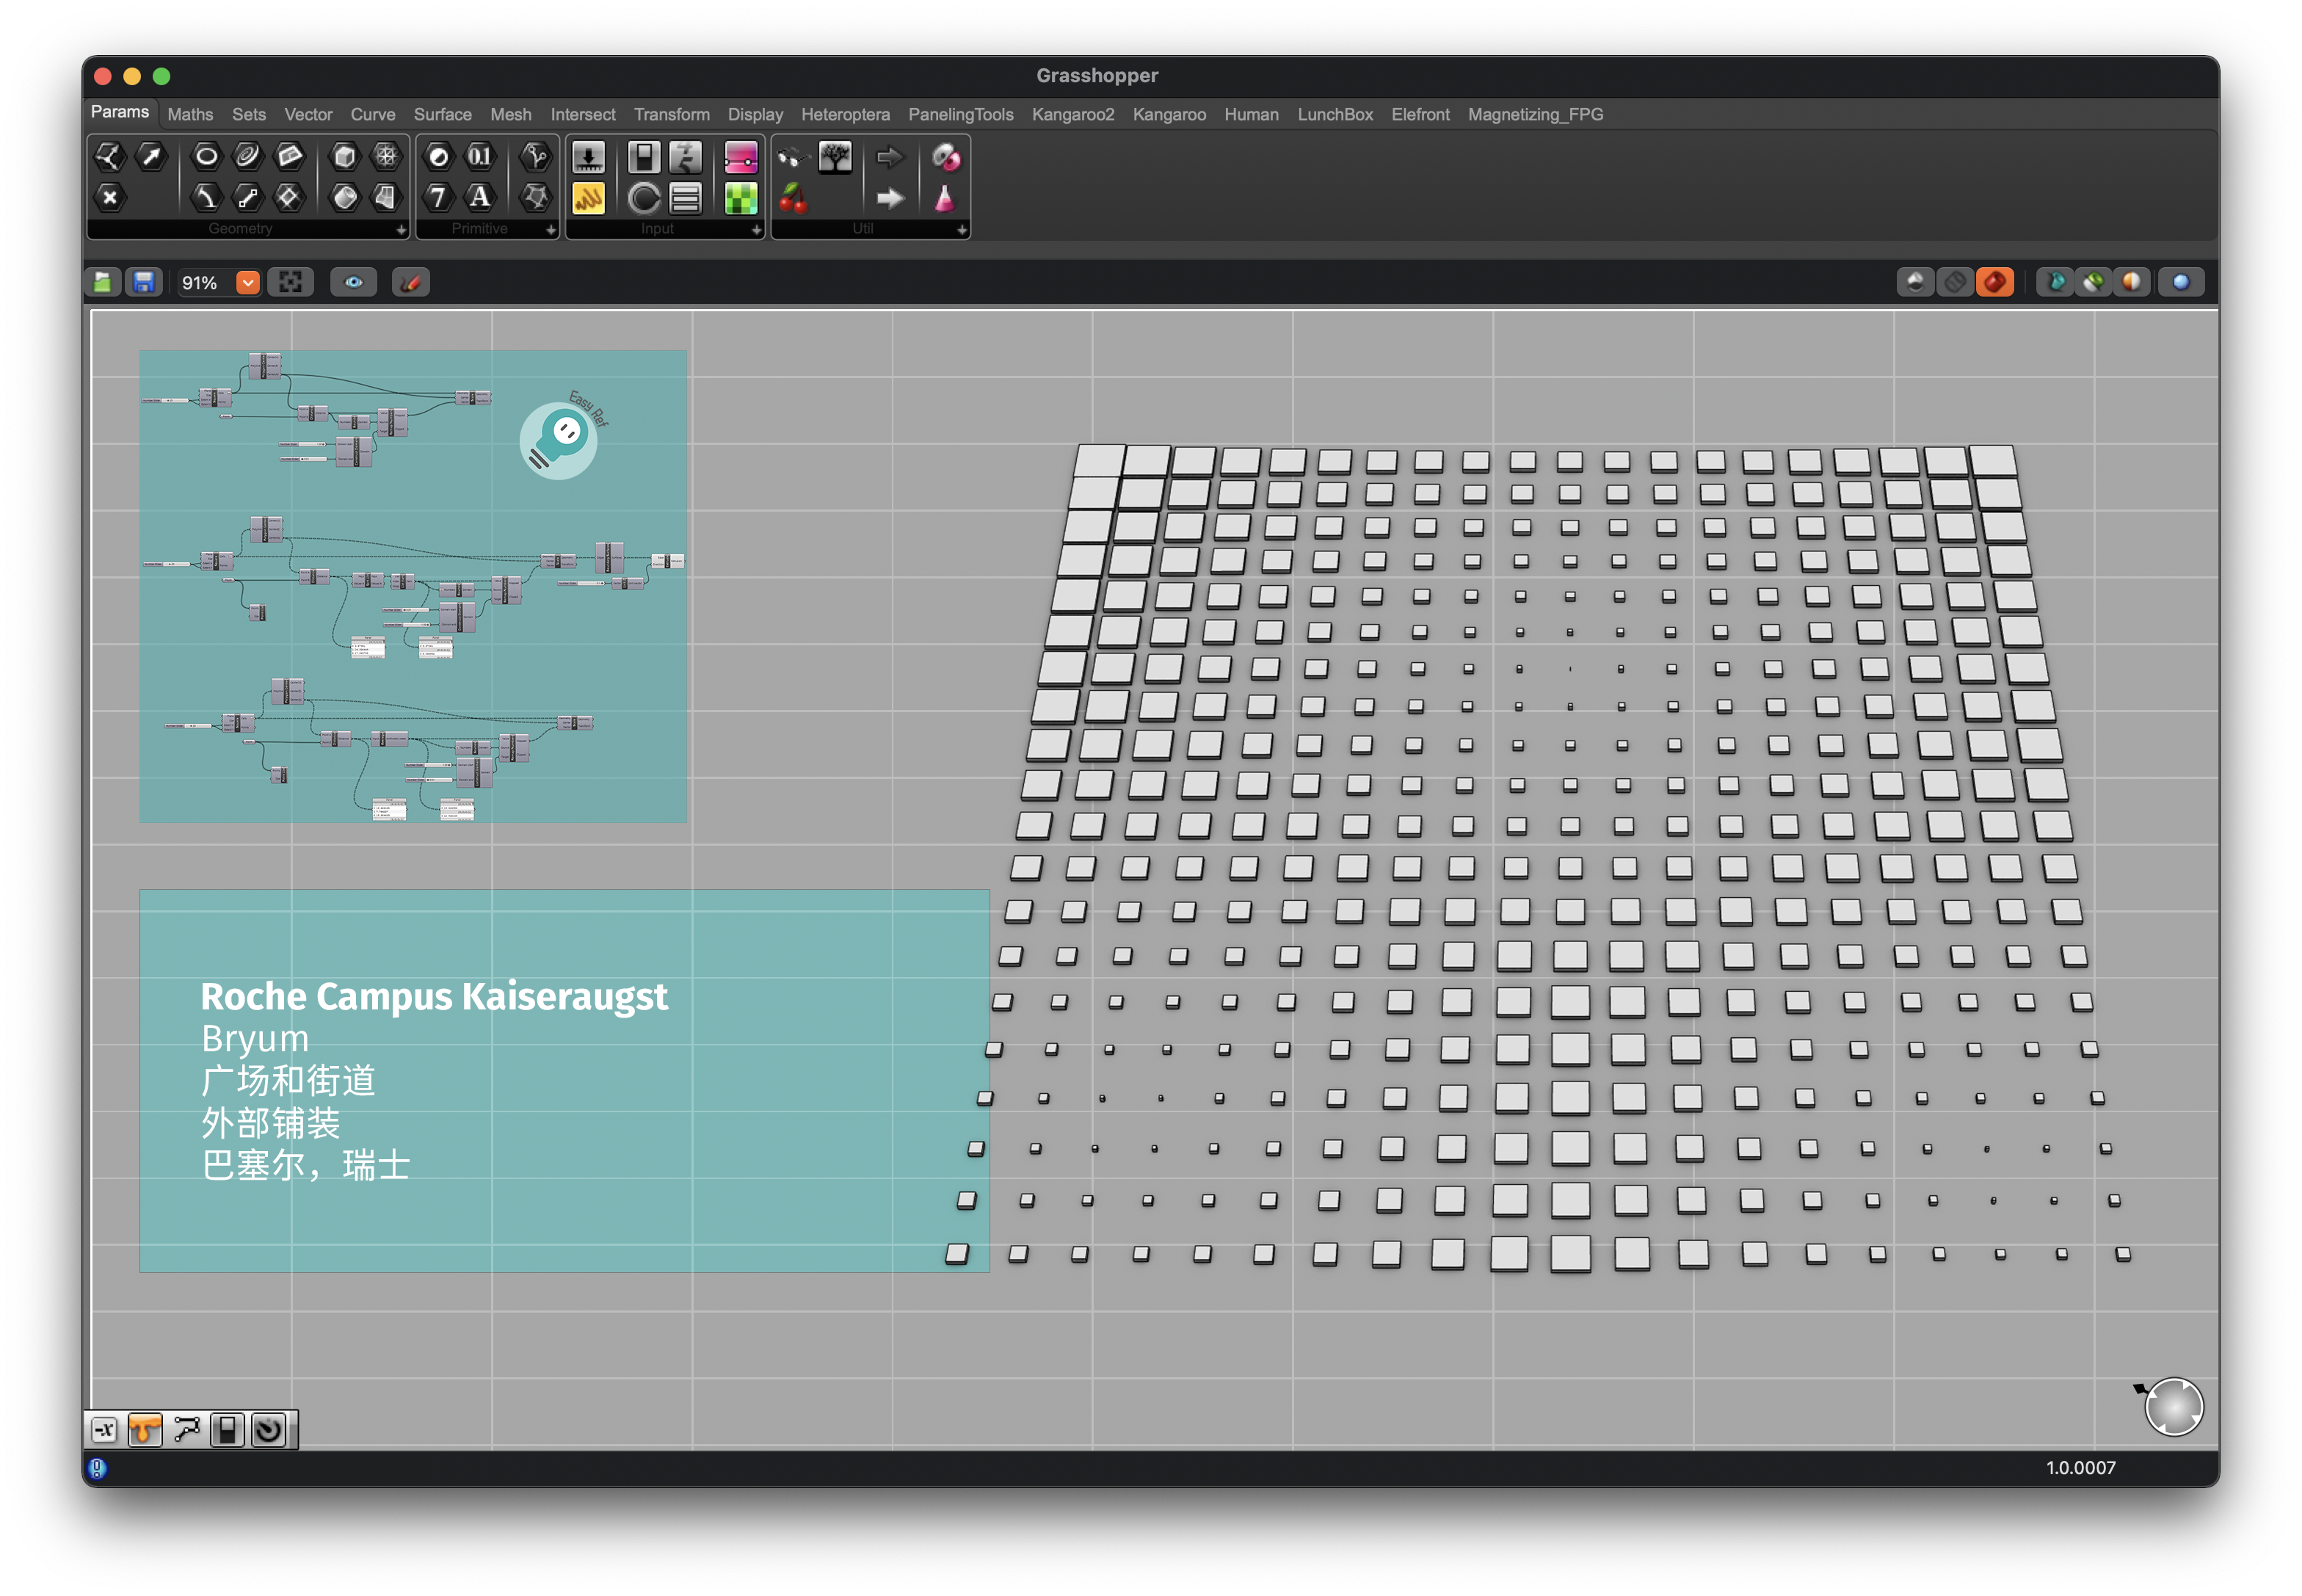This screenshot has height=1596, width=2302.
Task: Save document with blue floppy icon
Action: [x=144, y=283]
